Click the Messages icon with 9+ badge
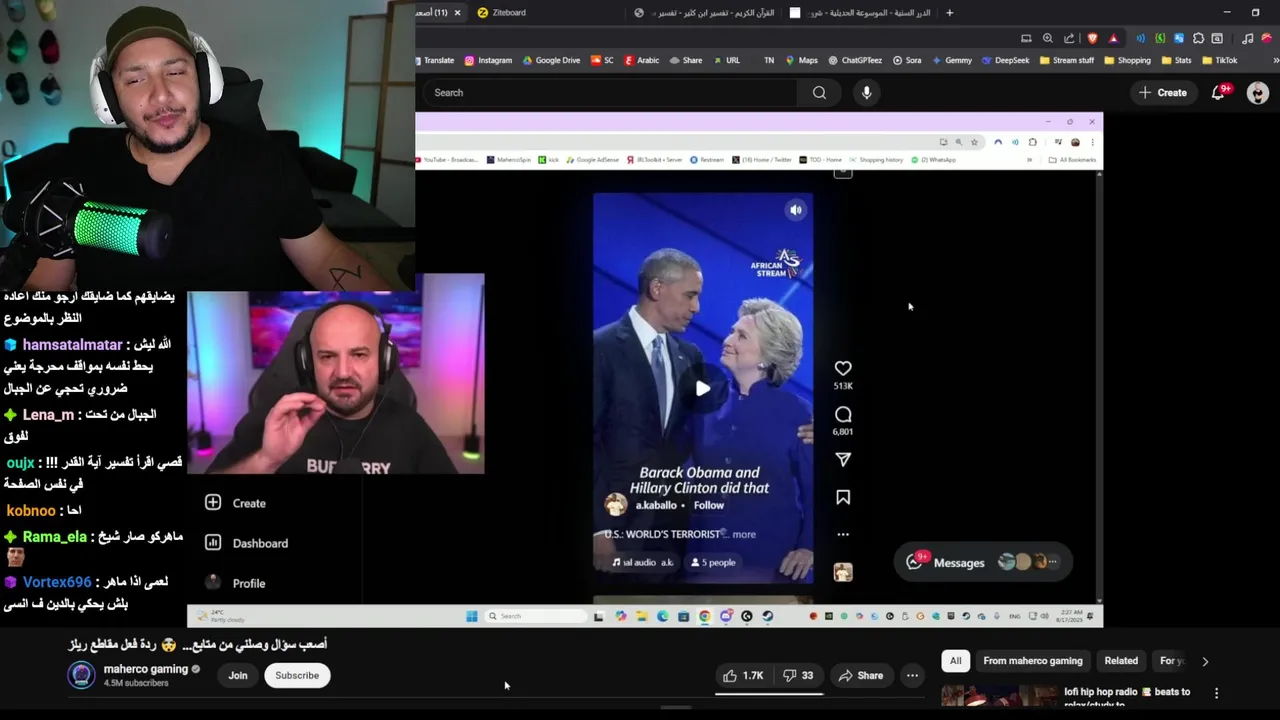 pyautogui.click(x=914, y=562)
